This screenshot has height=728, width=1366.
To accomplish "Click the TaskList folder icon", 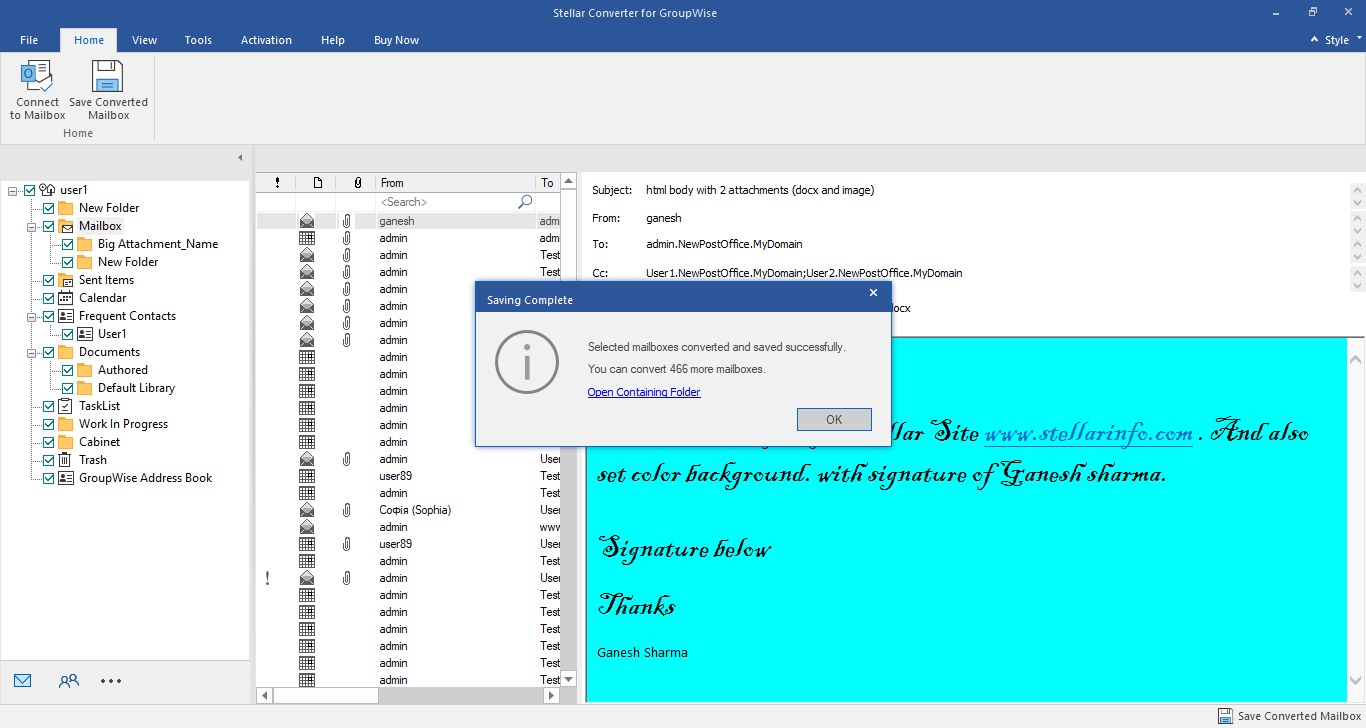I will pos(65,406).
